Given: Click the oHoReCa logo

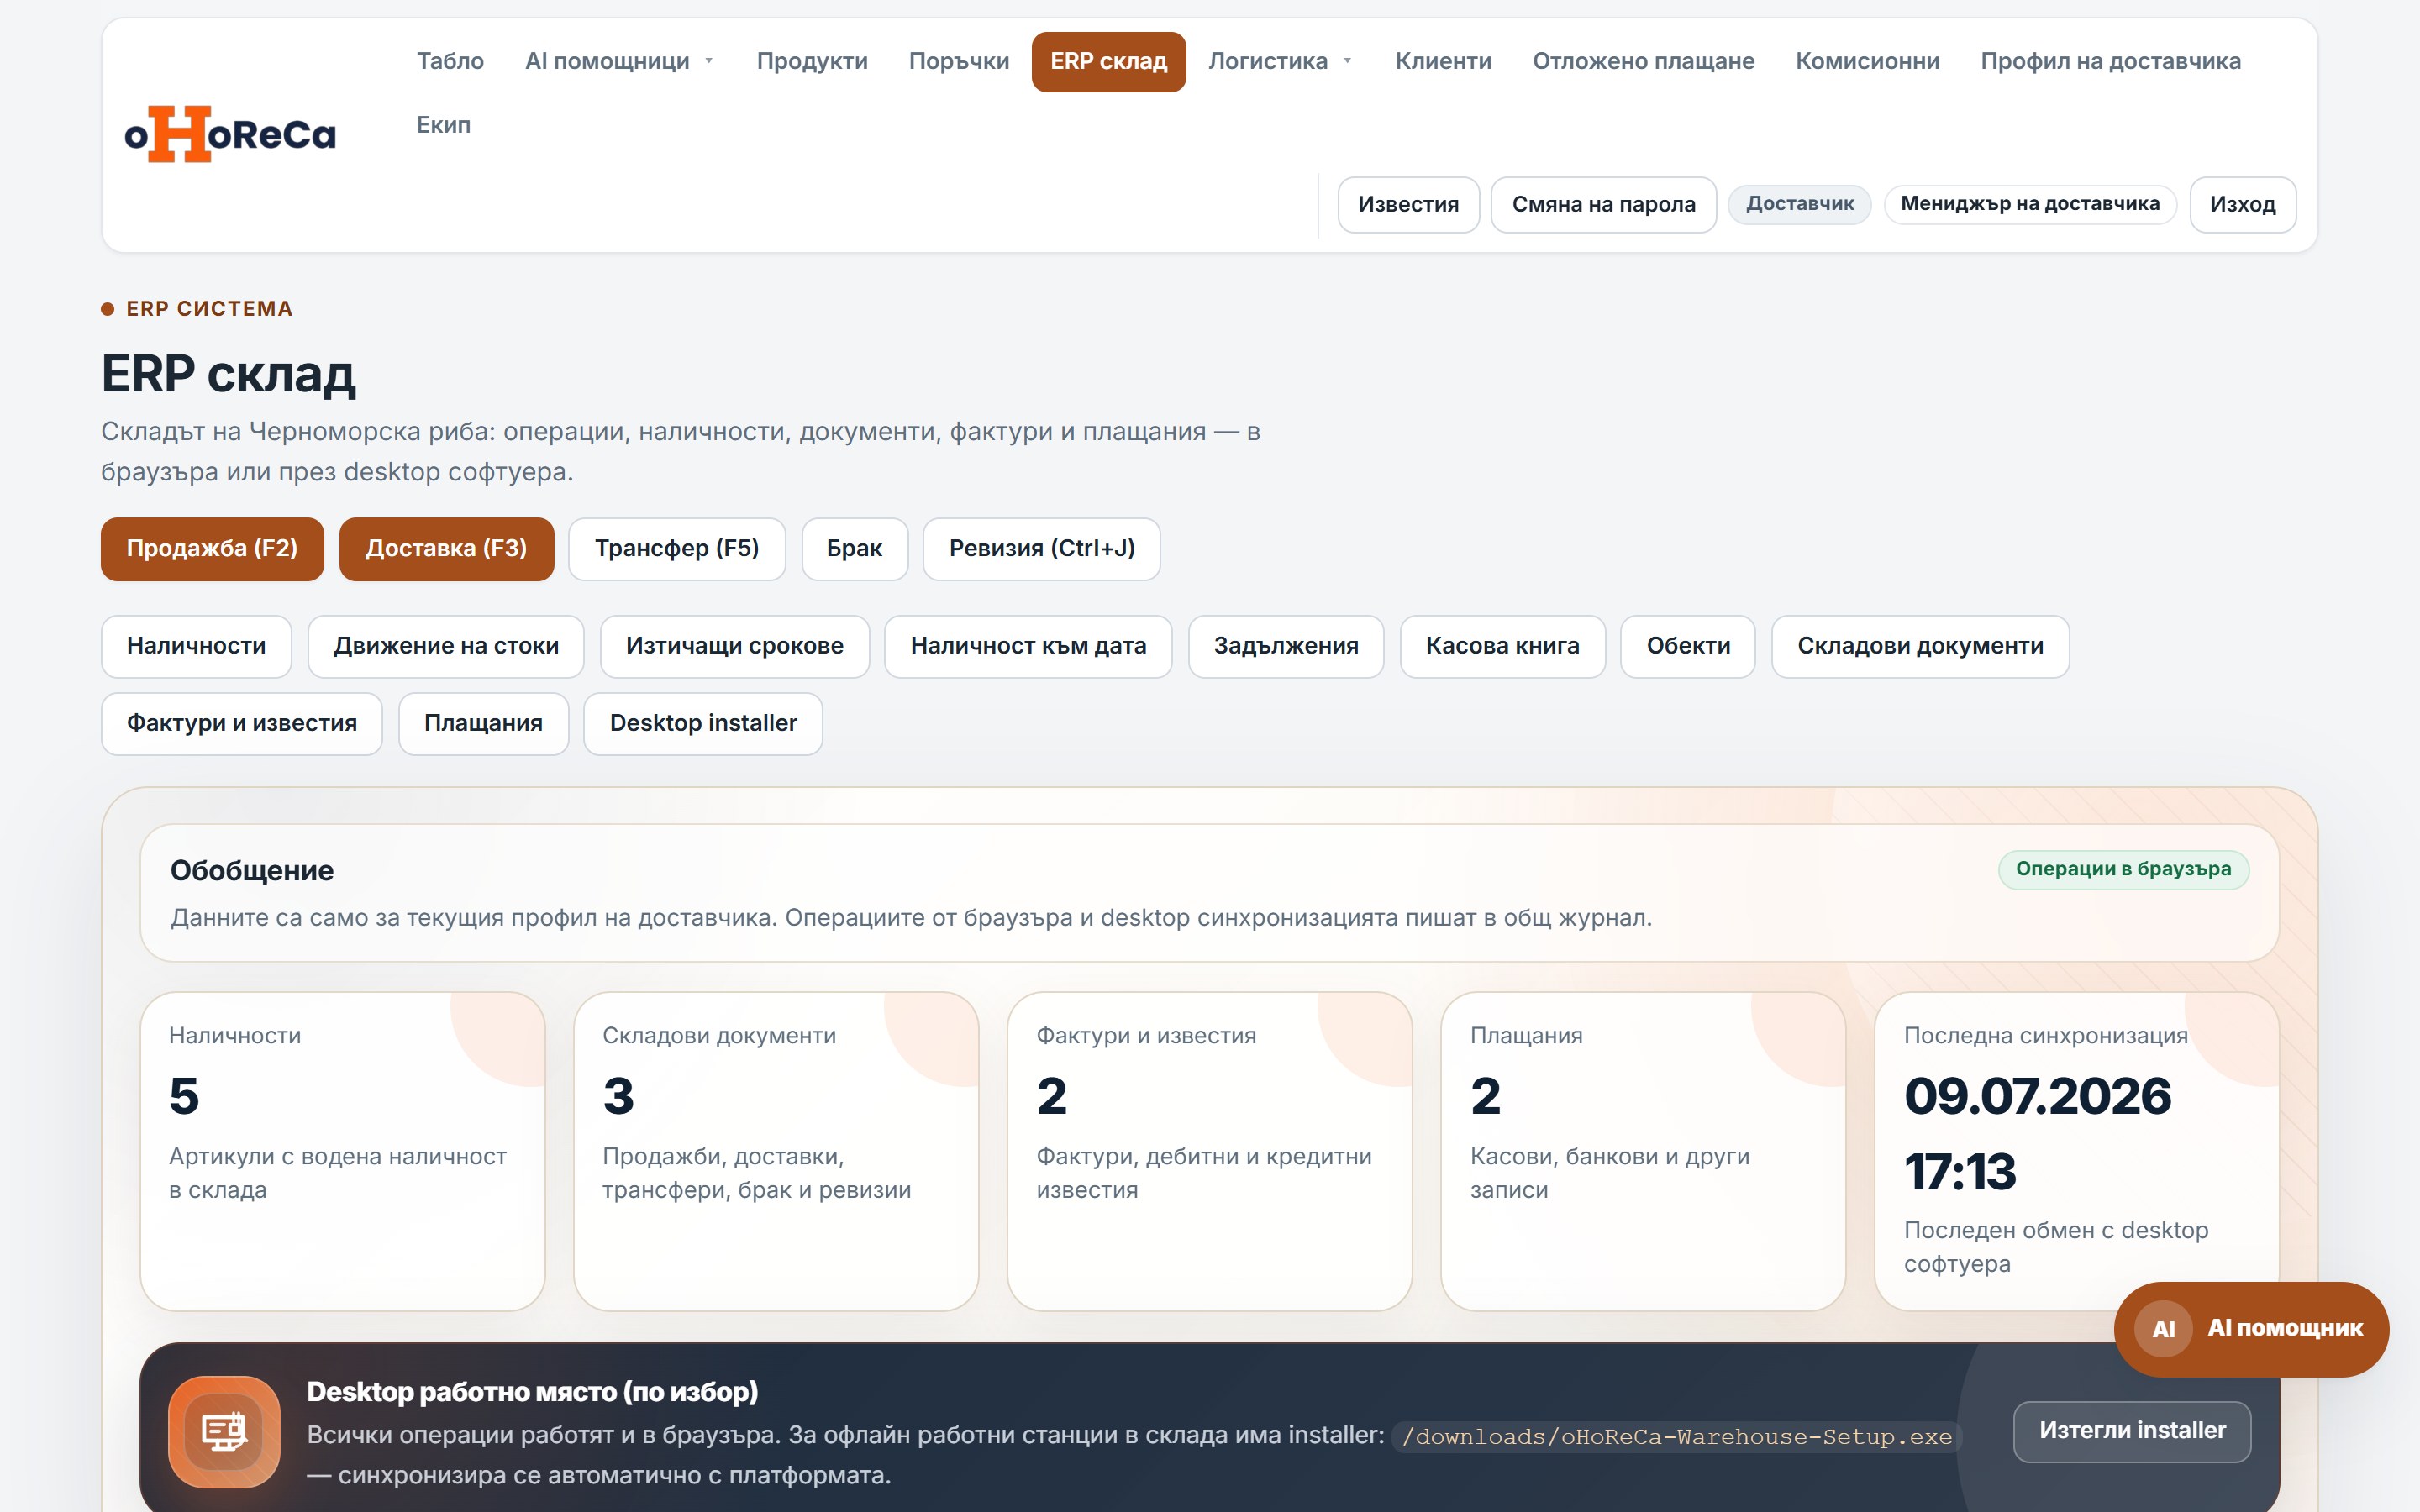Looking at the screenshot, I should 230,134.
